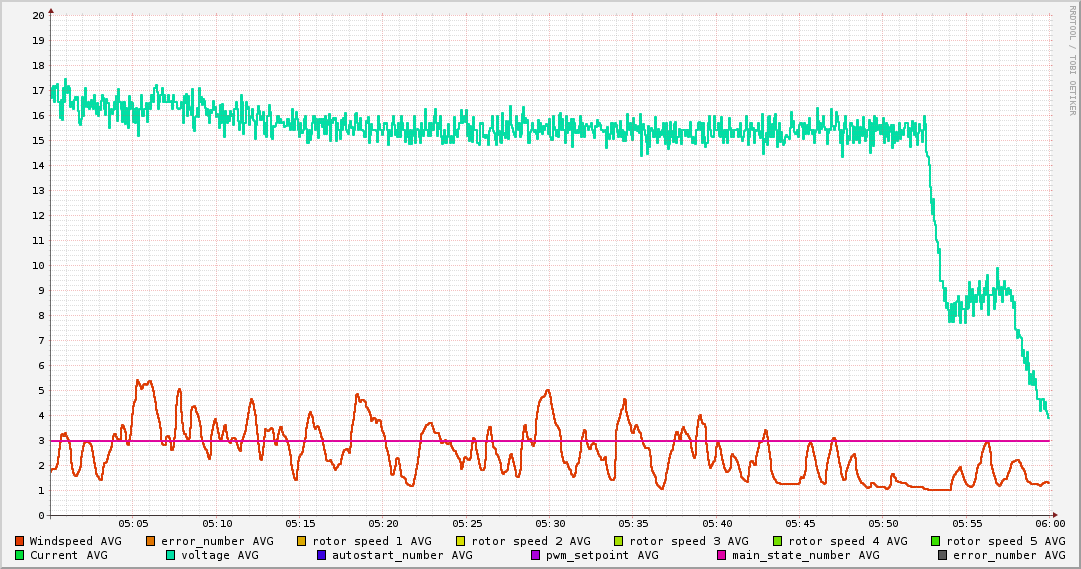Click the 20 value on the y-axis
The image size is (1081, 569).
[x=38, y=15]
